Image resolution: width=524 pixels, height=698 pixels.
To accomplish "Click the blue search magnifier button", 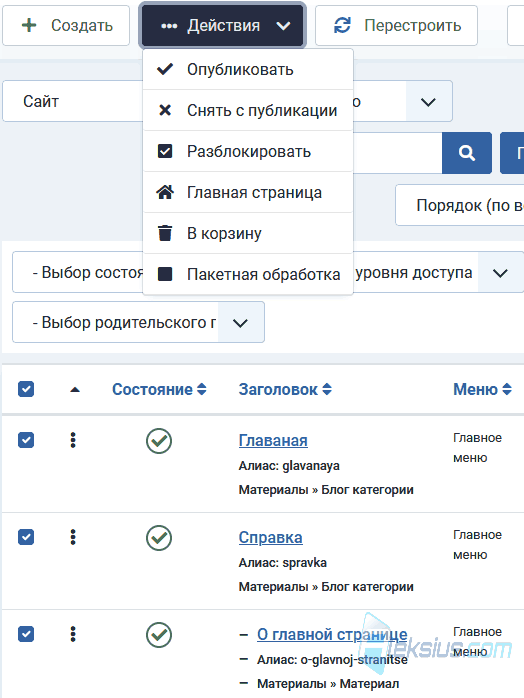I will (467, 153).
